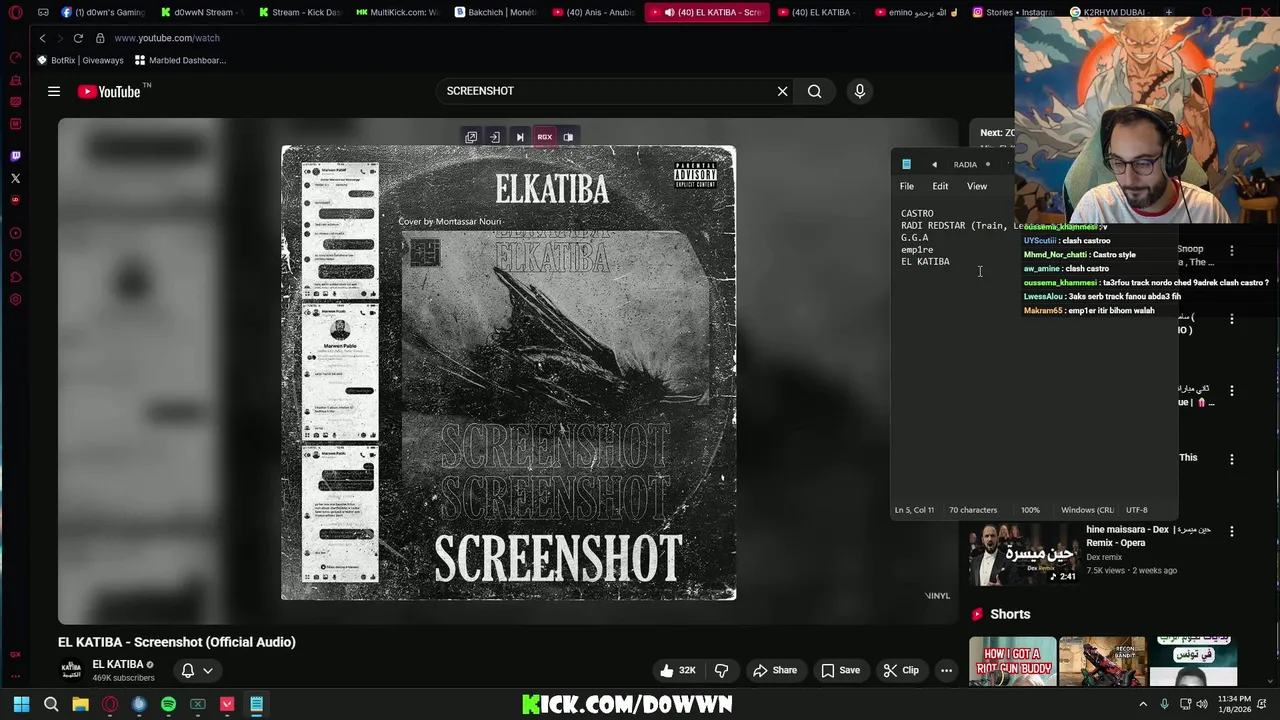1280x720 pixels.
Task: Go back with the browser back arrow
Action: [42, 38]
